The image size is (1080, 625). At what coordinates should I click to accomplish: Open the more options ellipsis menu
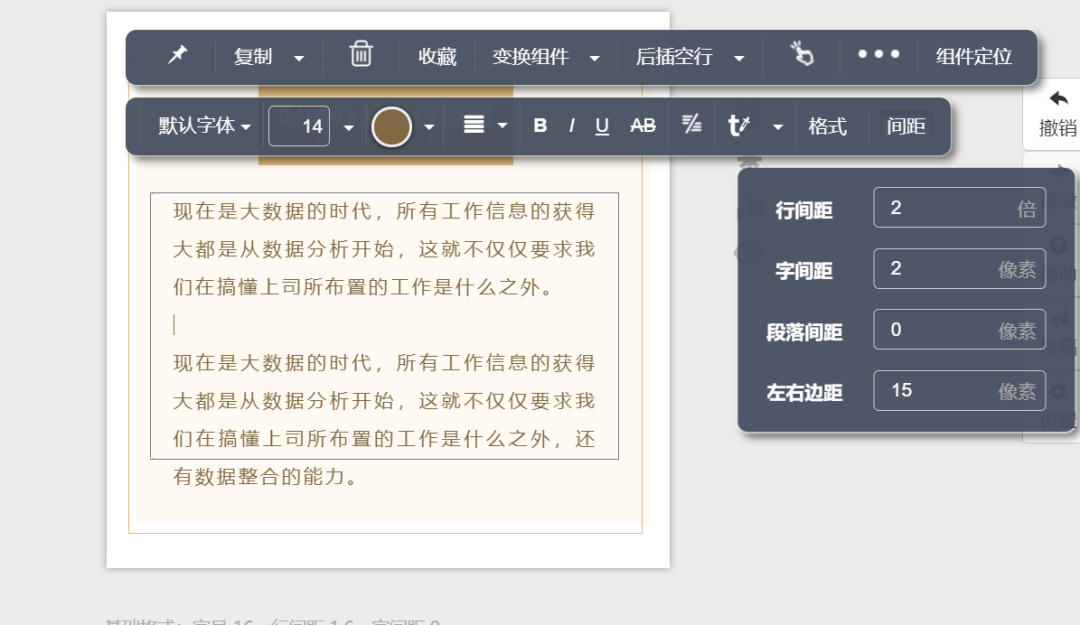[x=877, y=57]
